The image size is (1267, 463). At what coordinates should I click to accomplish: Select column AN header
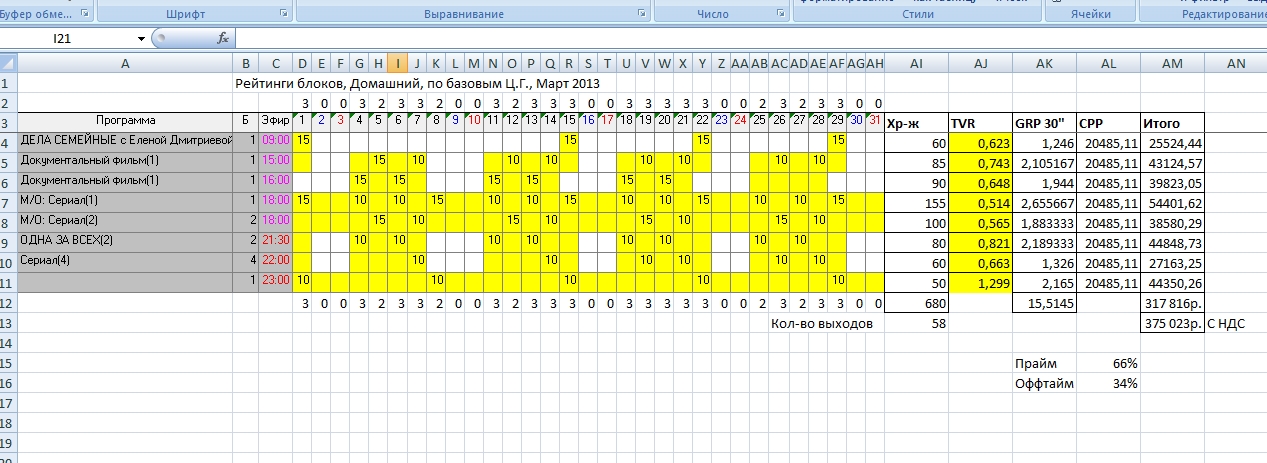click(1236, 64)
